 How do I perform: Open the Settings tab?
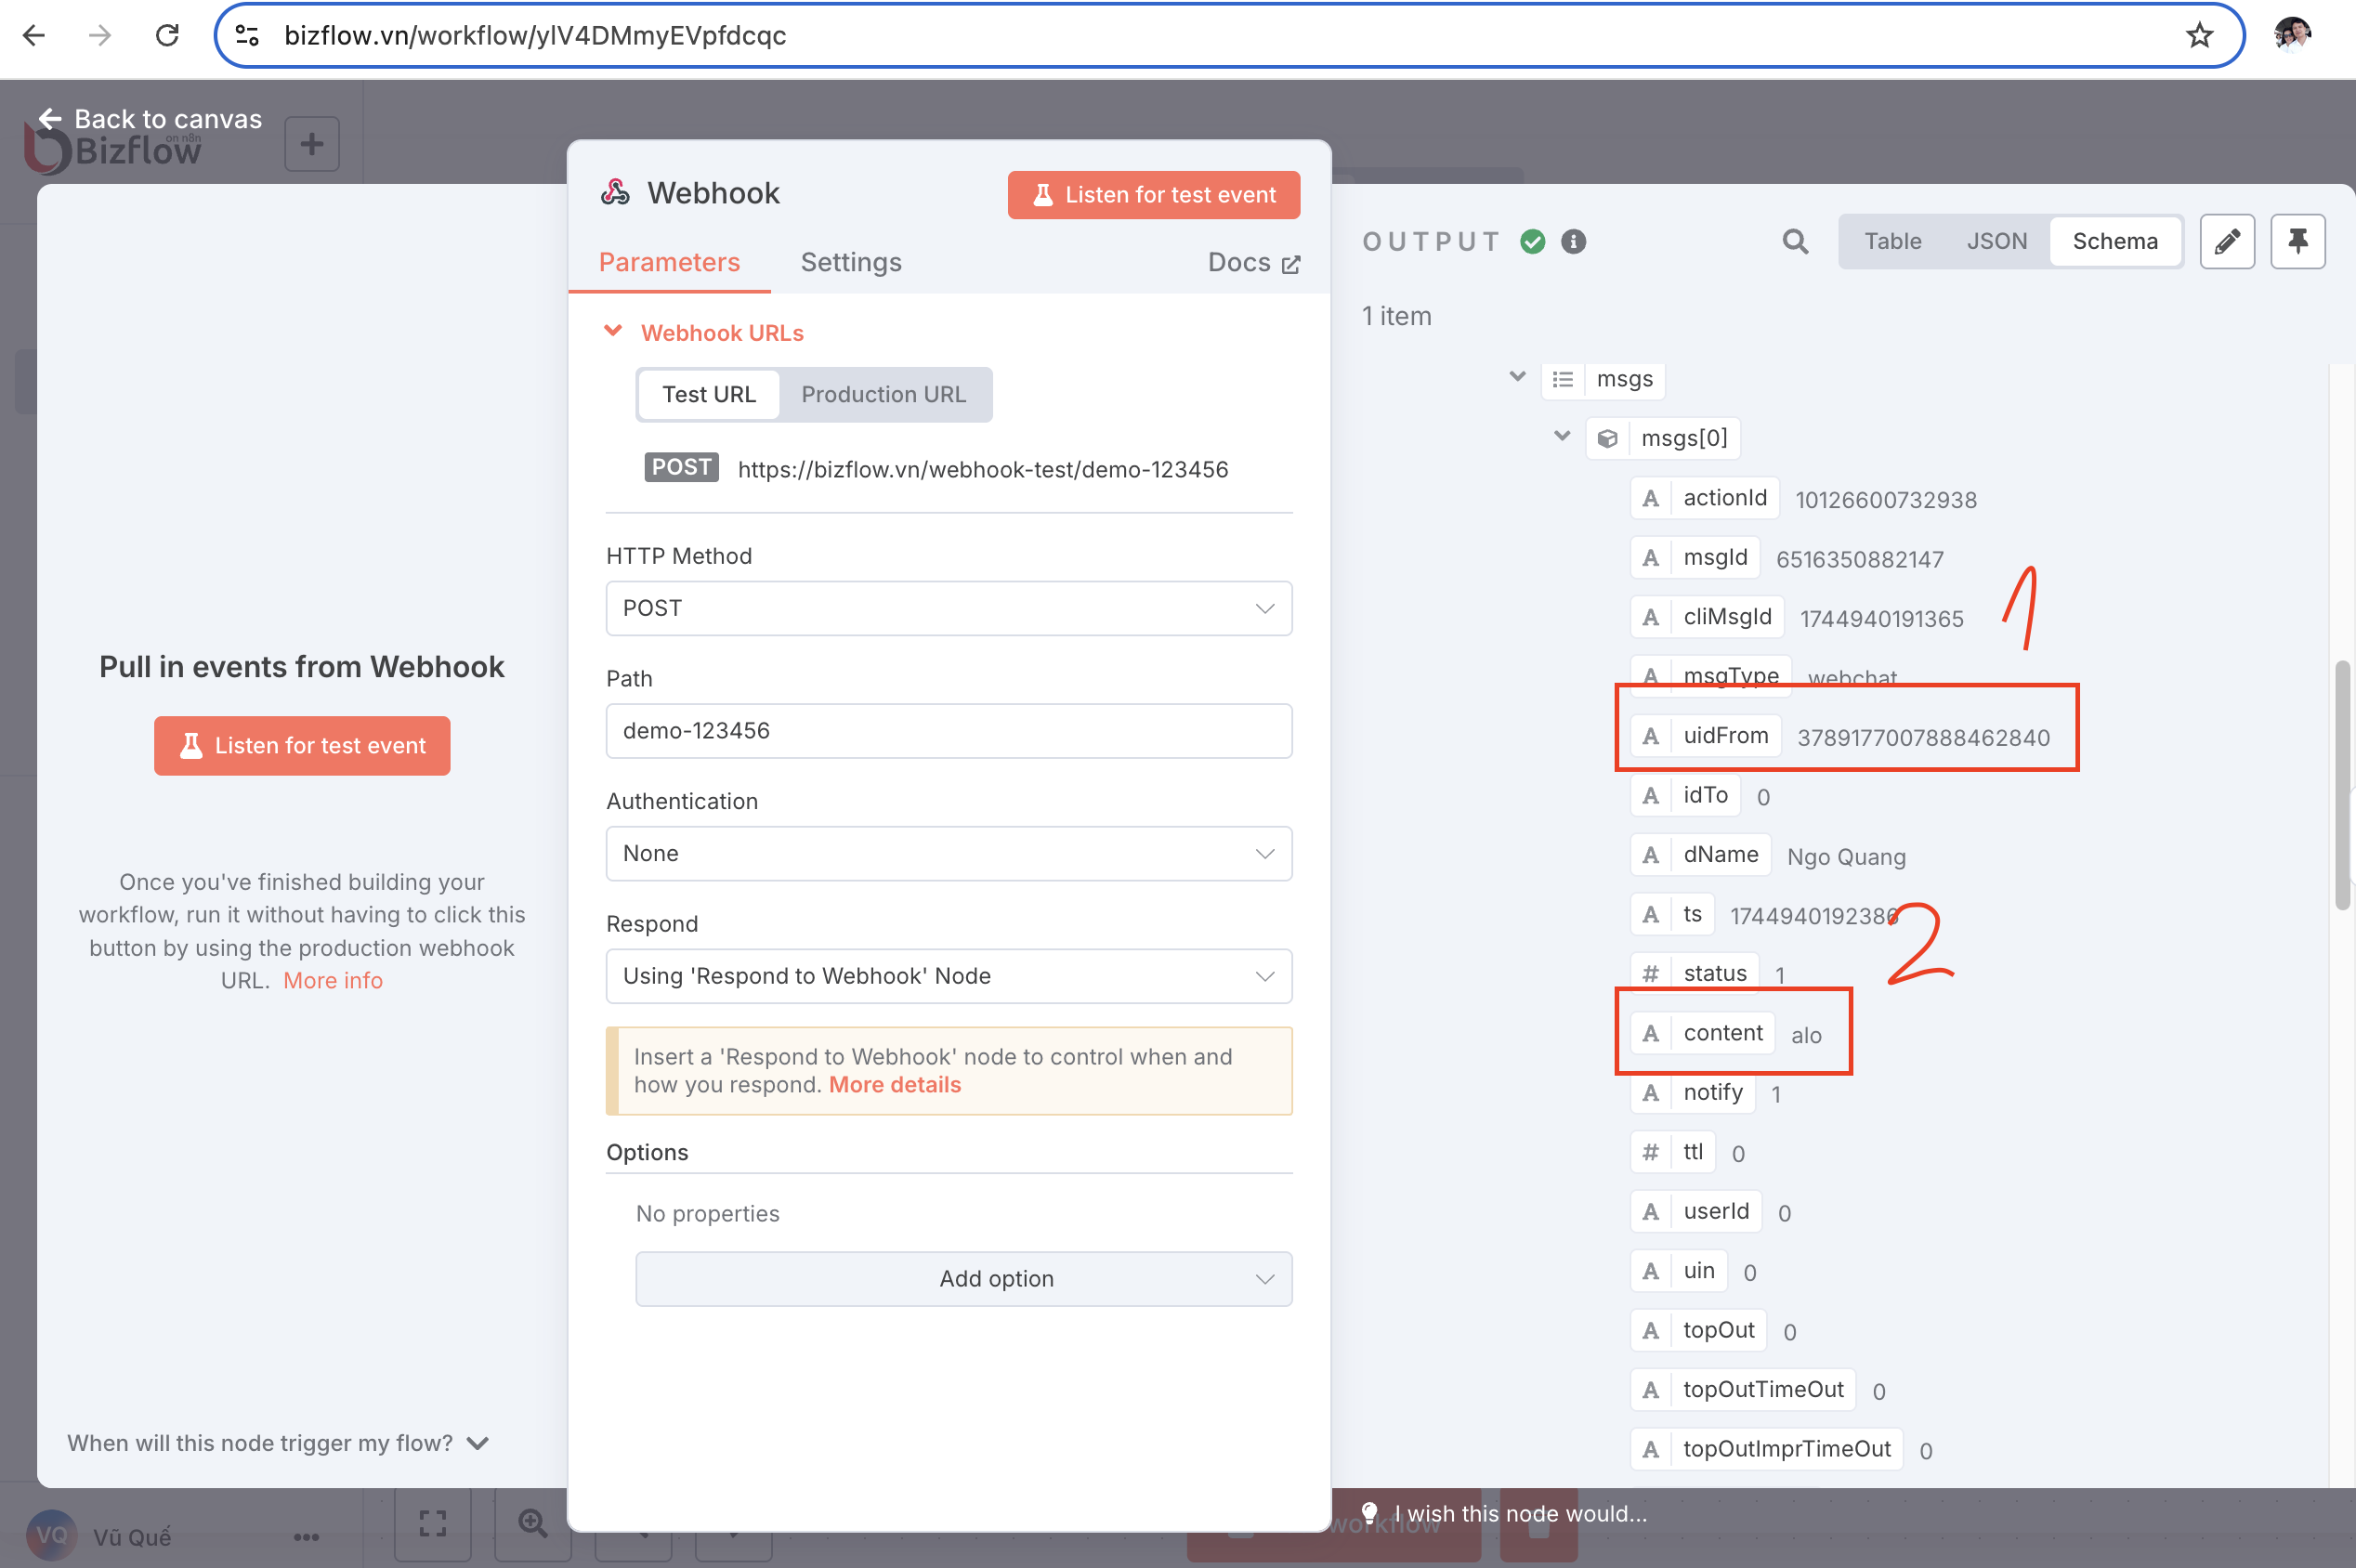point(850,262)
